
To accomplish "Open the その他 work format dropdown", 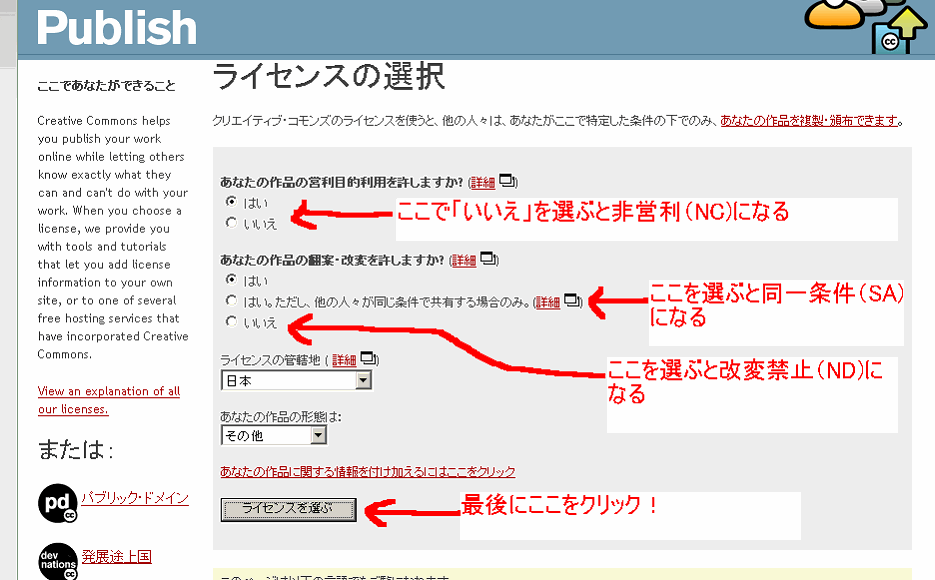I will (x=274, y=435).
